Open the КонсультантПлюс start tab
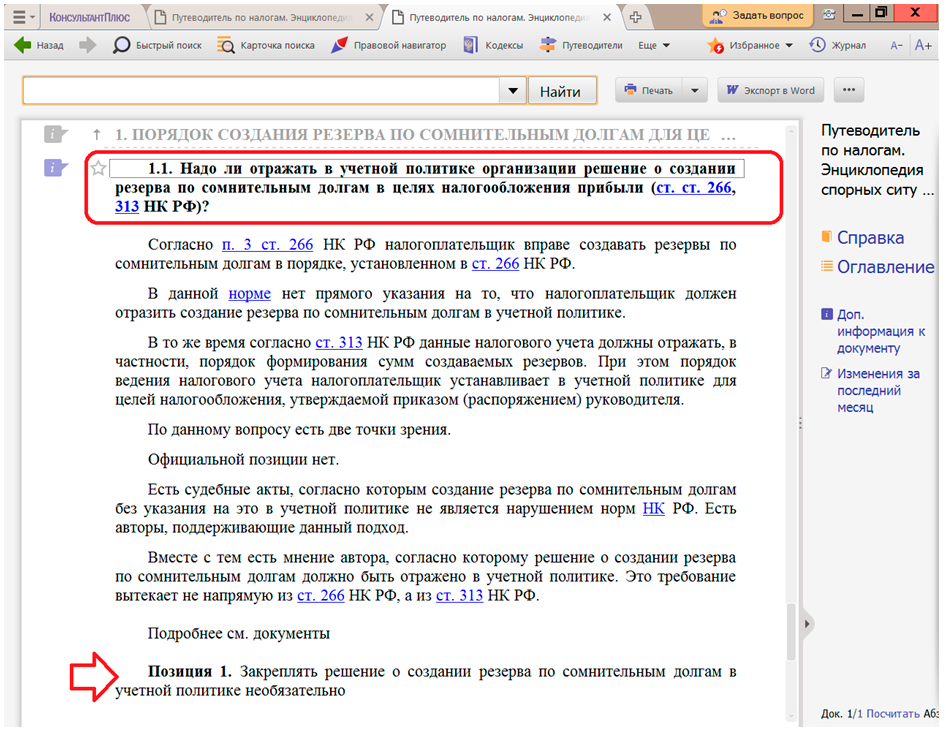 89,17
